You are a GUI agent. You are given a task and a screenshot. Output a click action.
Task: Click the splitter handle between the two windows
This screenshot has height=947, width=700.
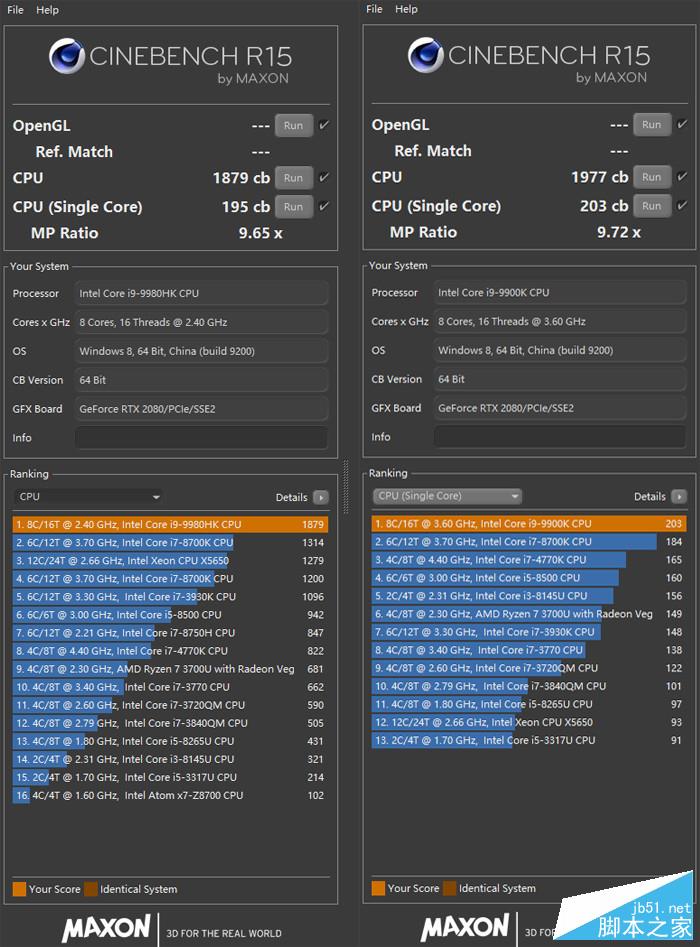[x=346, y=487]
